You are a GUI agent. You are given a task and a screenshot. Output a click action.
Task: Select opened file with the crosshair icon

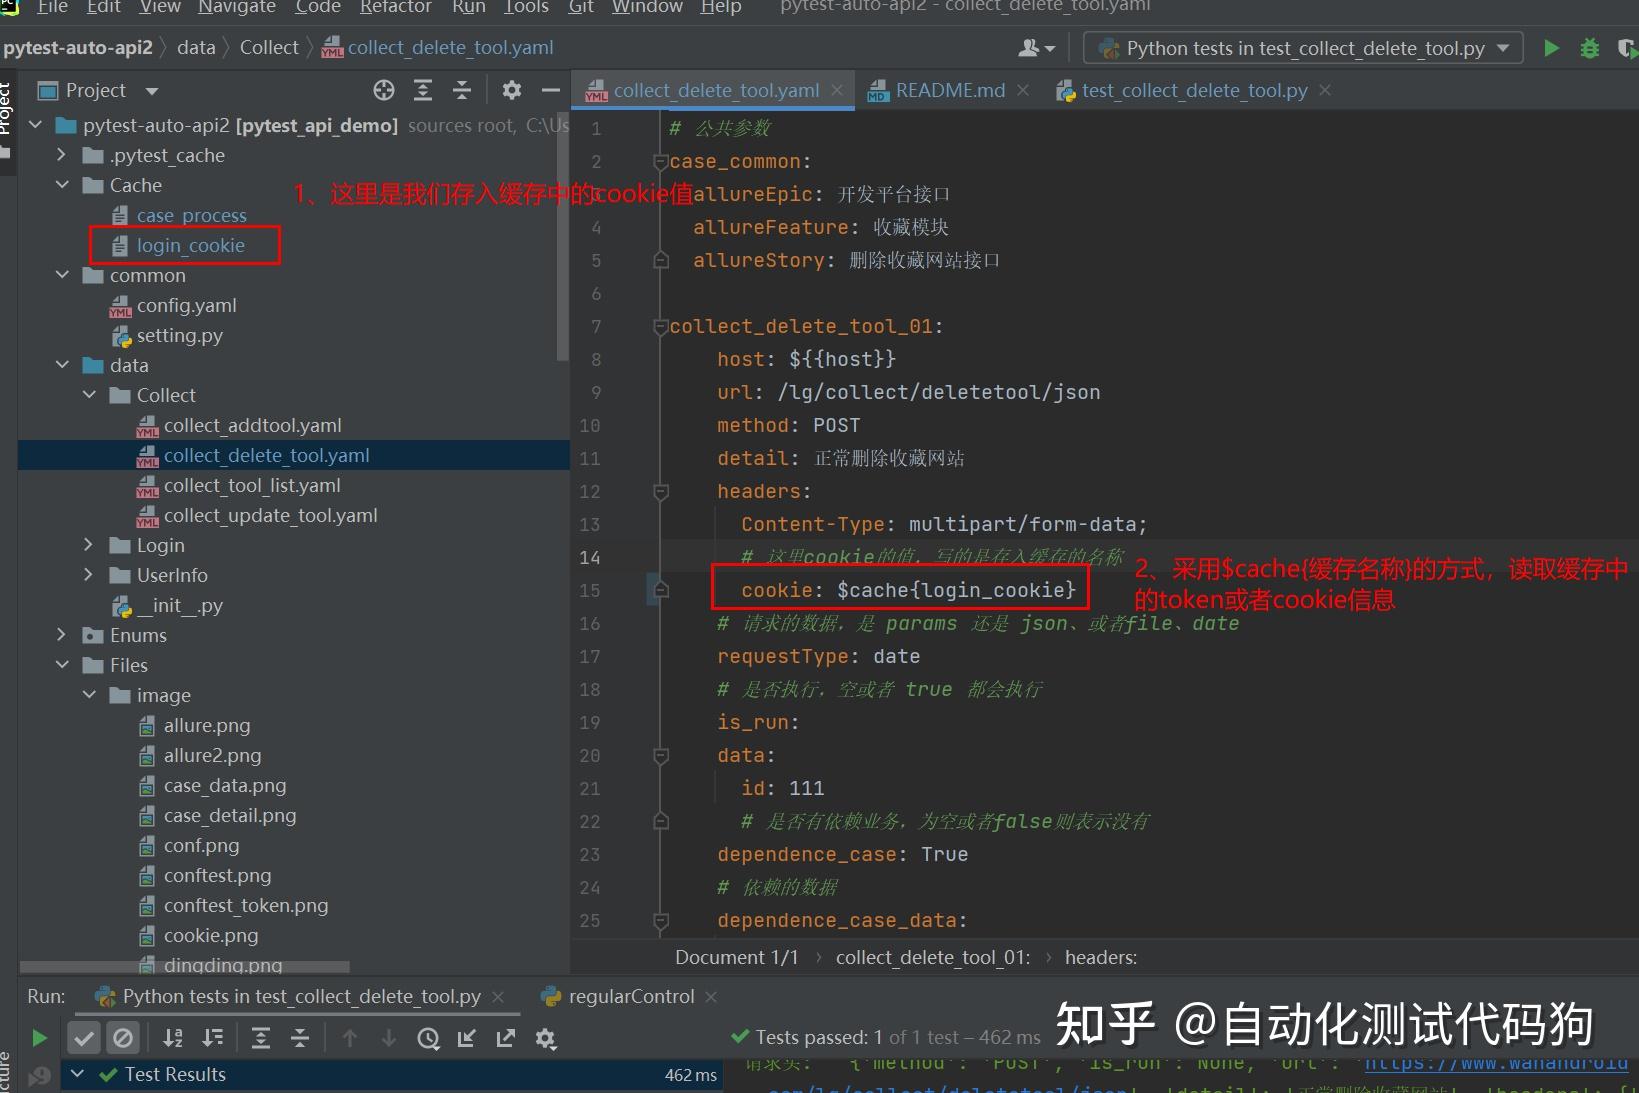pos(383,90)
